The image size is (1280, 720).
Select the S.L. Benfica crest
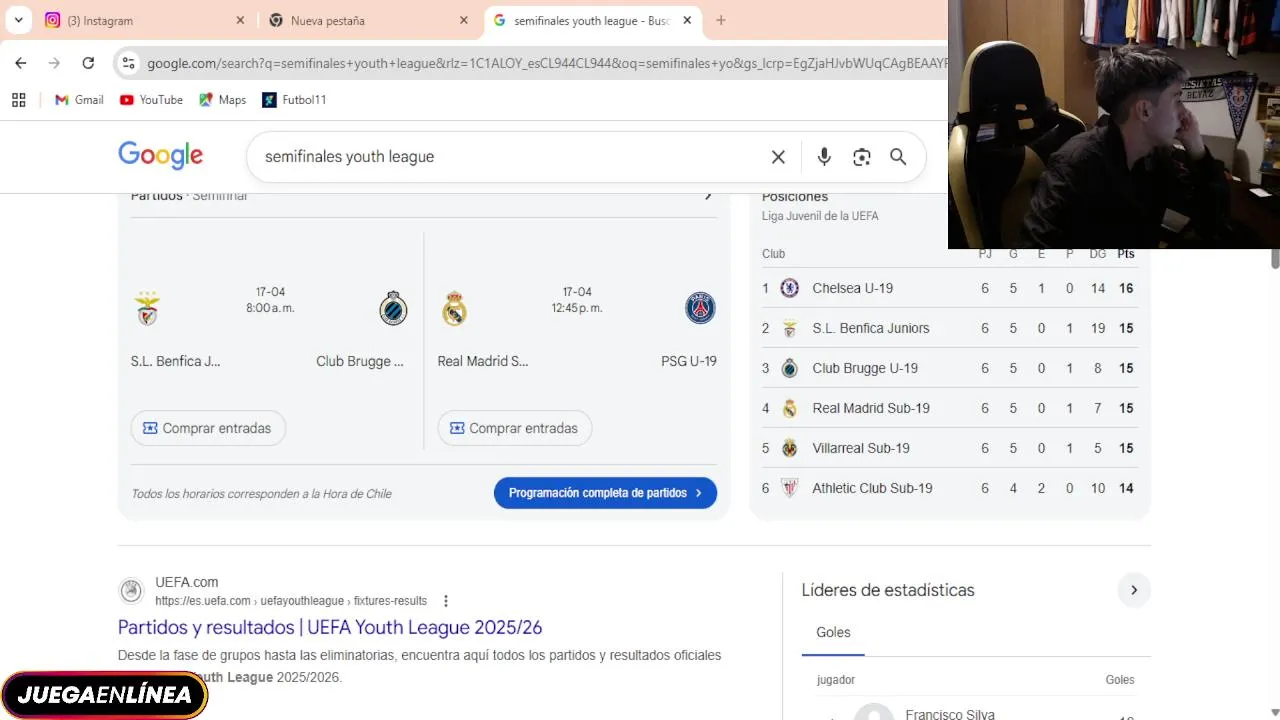pyautogui.click(x=147, y=308)
